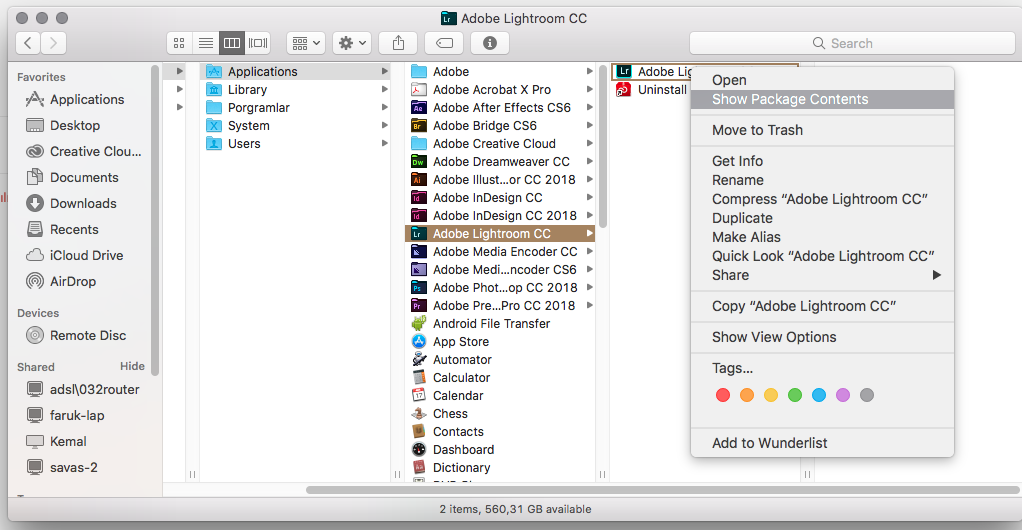Open iCloud Drive in the sidebar
1022x530 pixels.
click(x=74, y=256)
